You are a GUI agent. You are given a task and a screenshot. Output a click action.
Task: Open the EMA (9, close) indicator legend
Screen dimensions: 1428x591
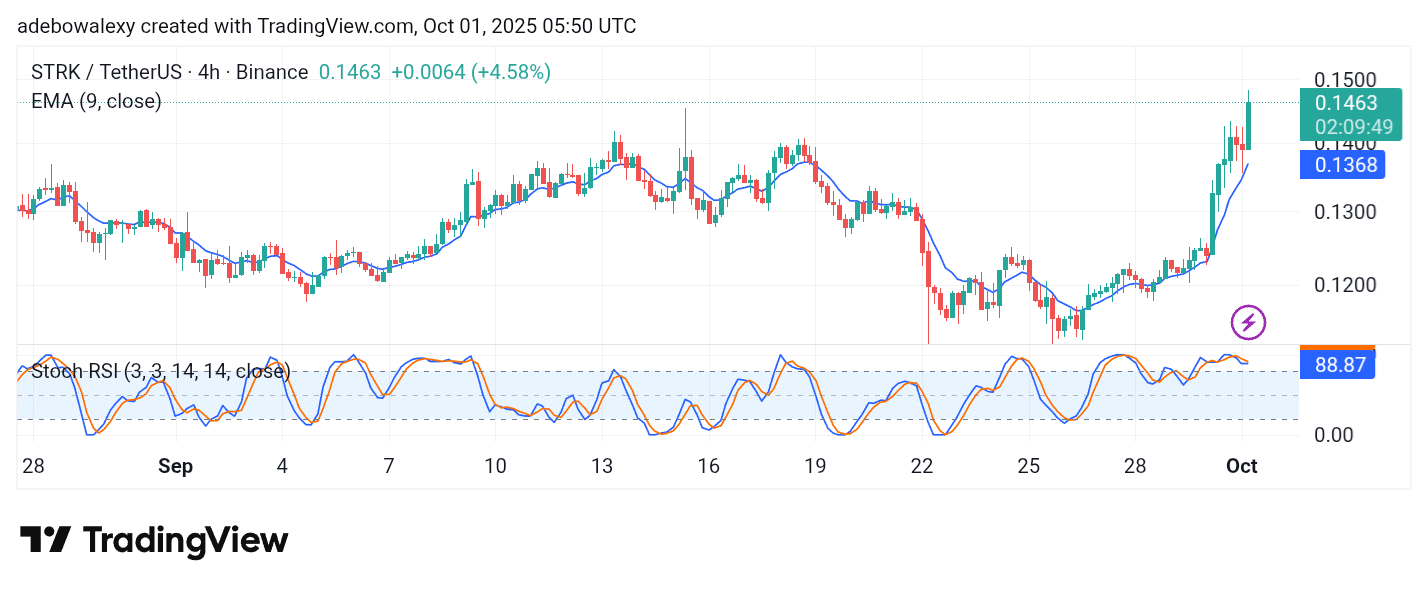coord(96,101)
